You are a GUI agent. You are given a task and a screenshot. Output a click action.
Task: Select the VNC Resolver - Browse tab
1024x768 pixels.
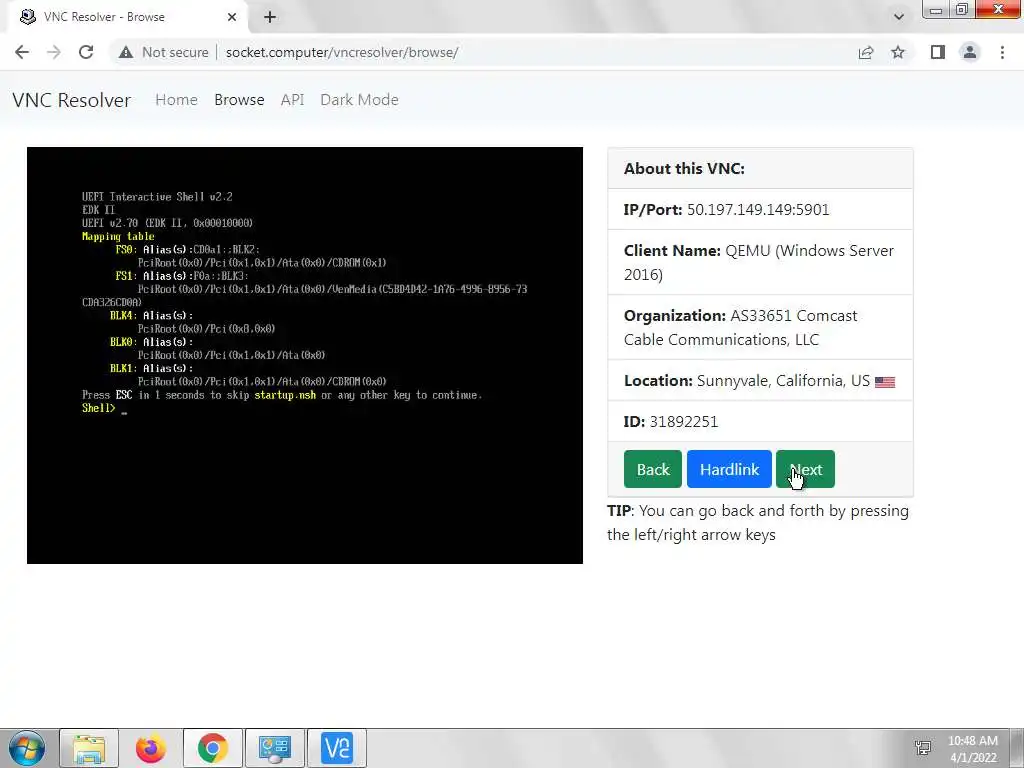(x=127, y=17)
